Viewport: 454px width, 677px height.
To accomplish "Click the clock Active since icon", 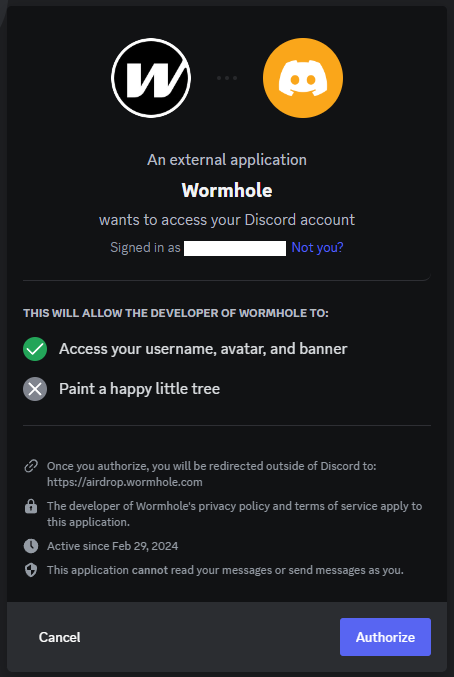I will point(31,546).
